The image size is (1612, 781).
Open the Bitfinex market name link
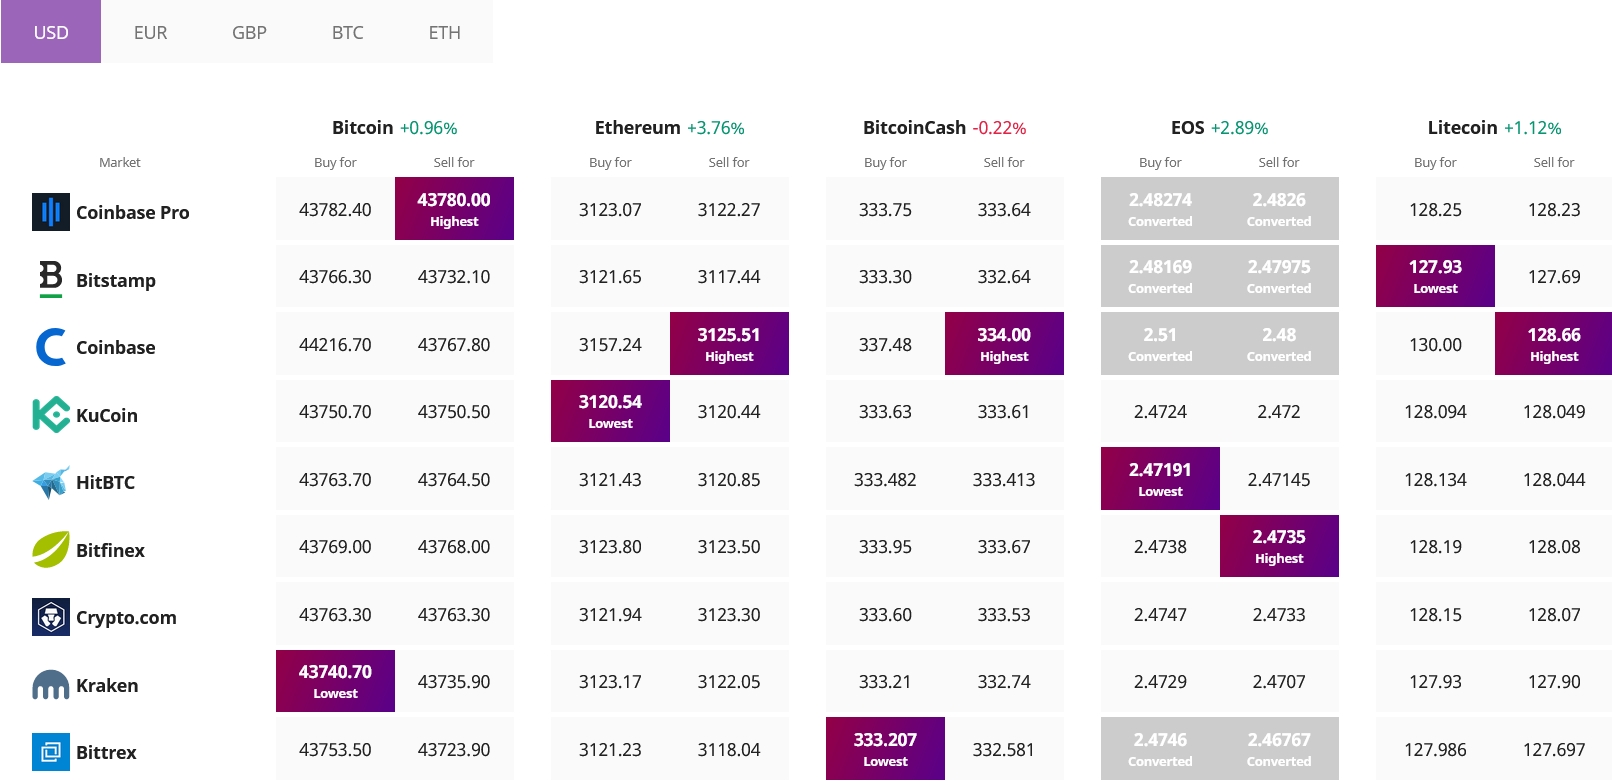110,550
